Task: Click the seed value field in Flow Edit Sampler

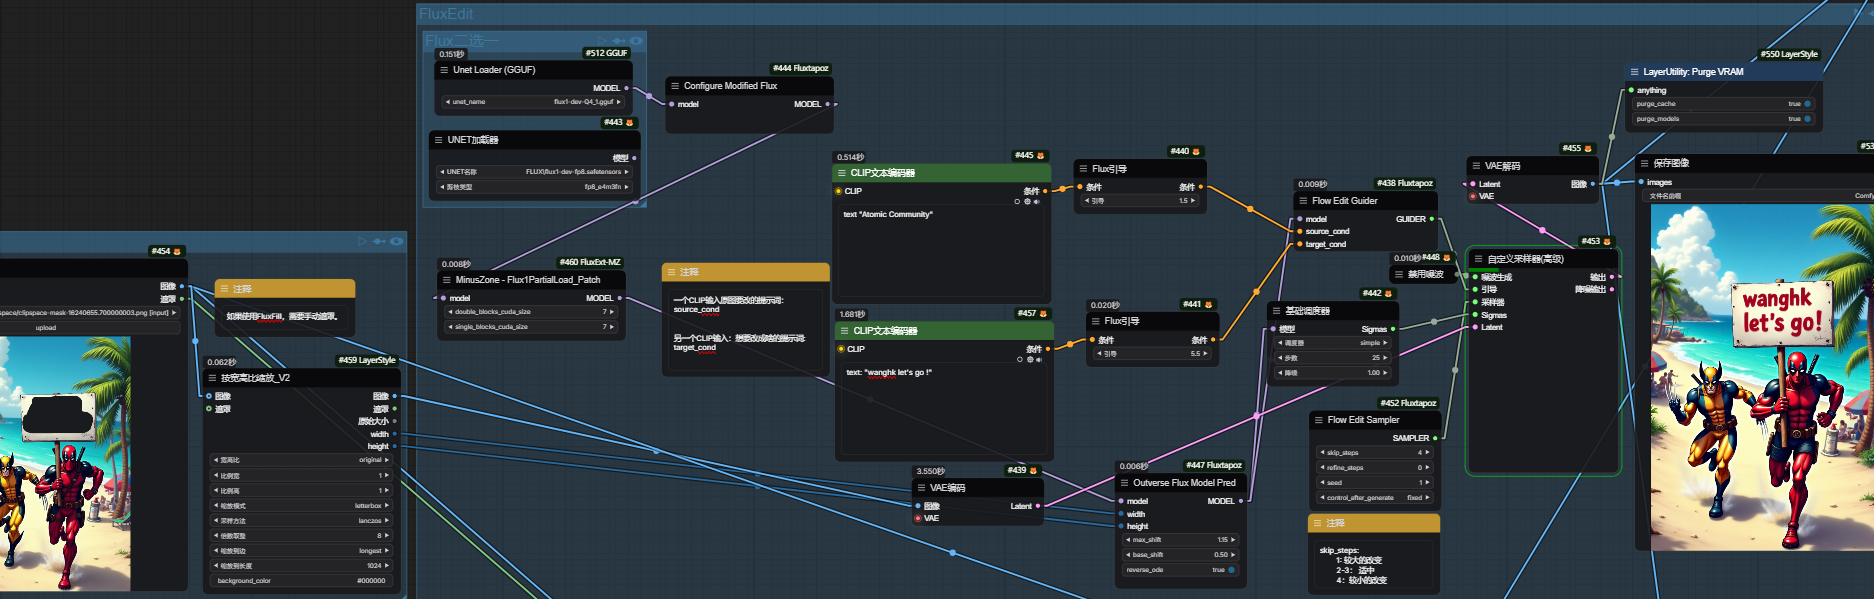Action: [x=1375, y=483]
